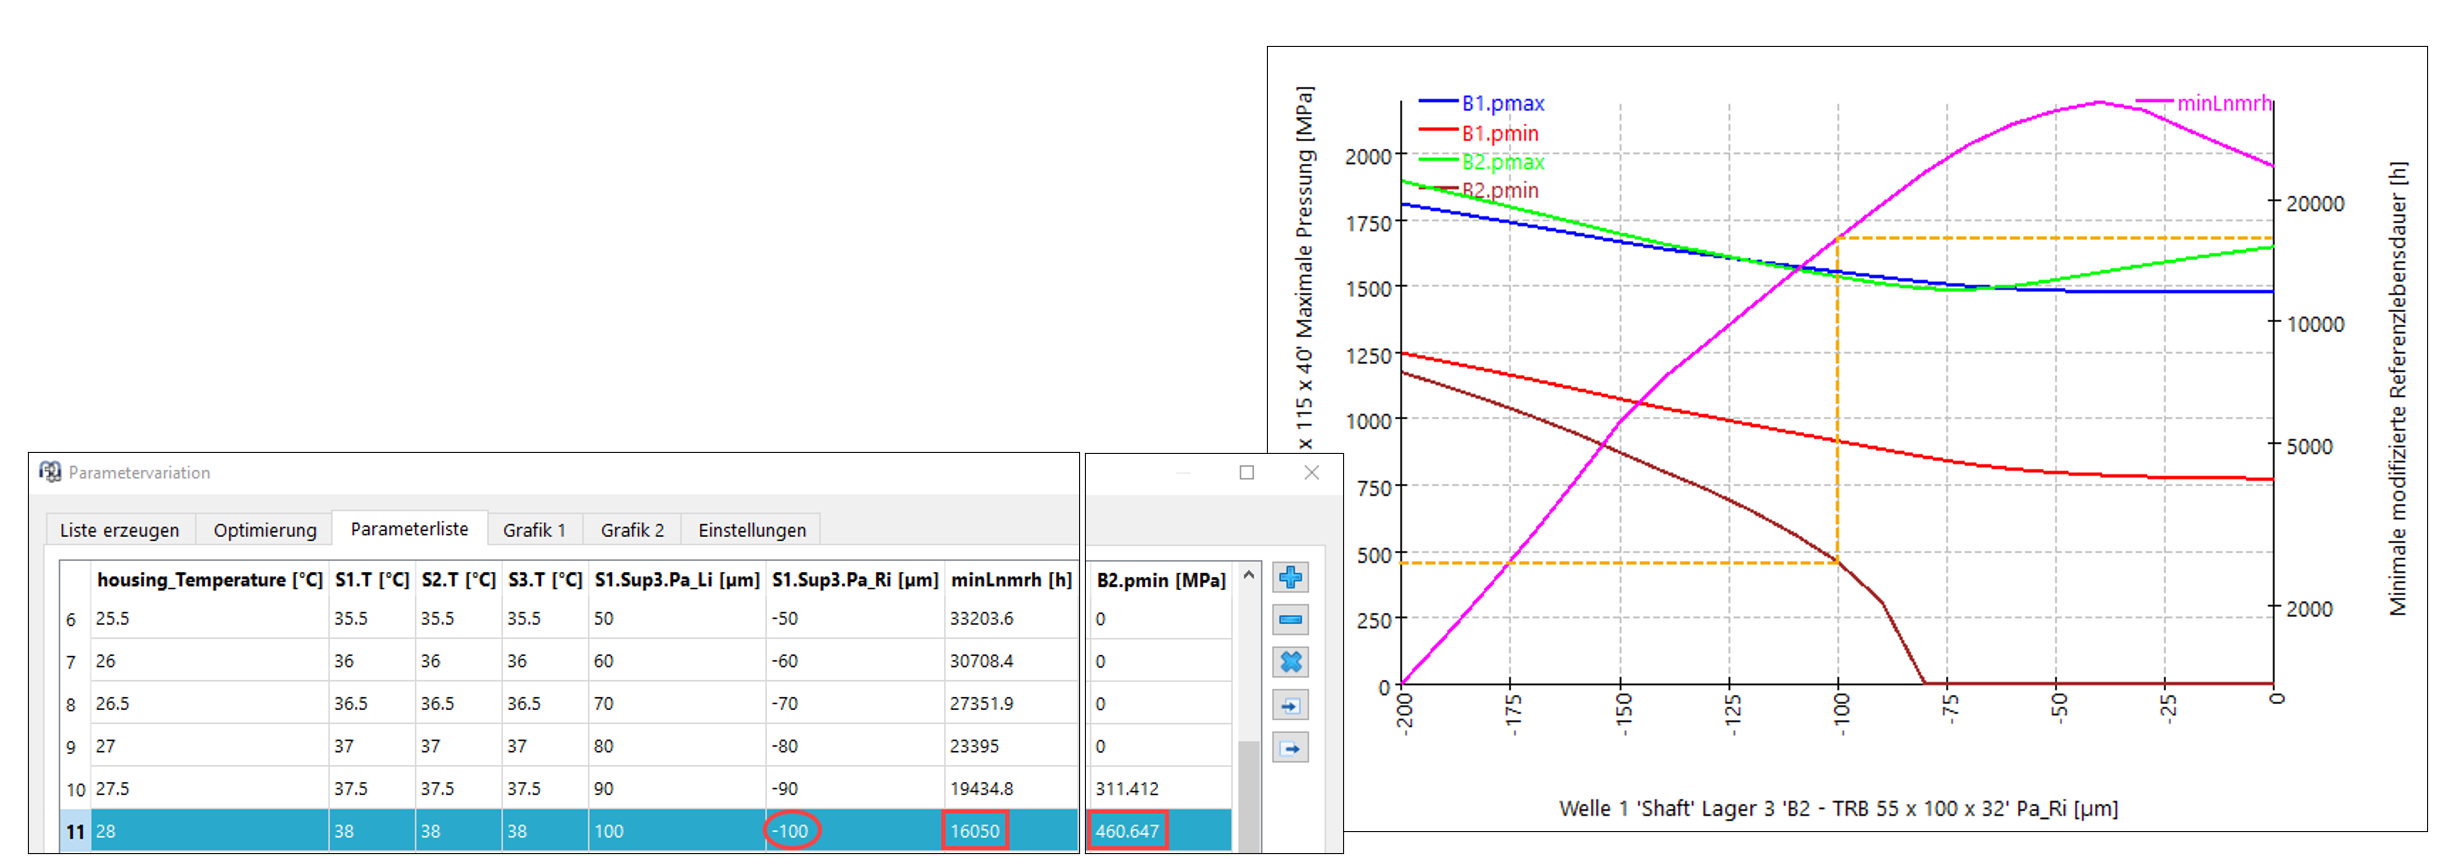Click the Parametervariation window title icon
2454x858 pixels.
point(50,472)
